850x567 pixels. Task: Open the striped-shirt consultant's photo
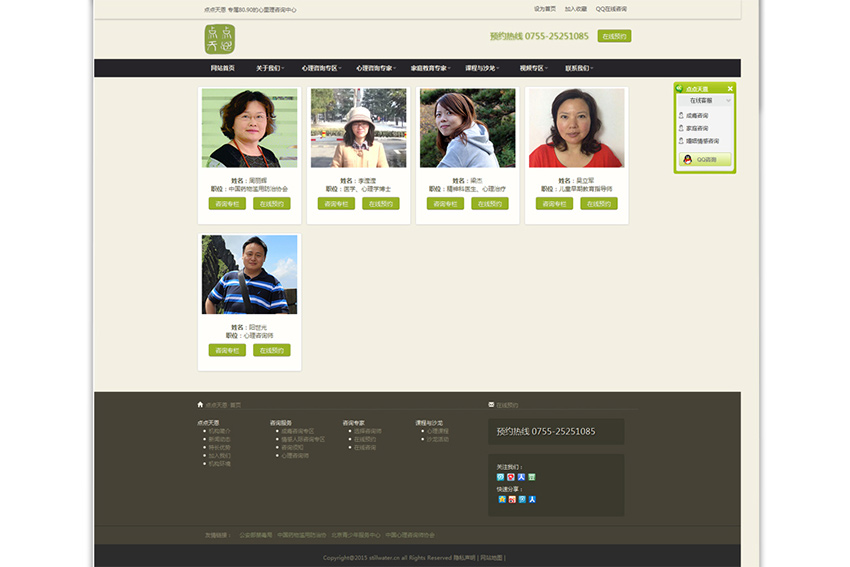[x=249, y=275]
